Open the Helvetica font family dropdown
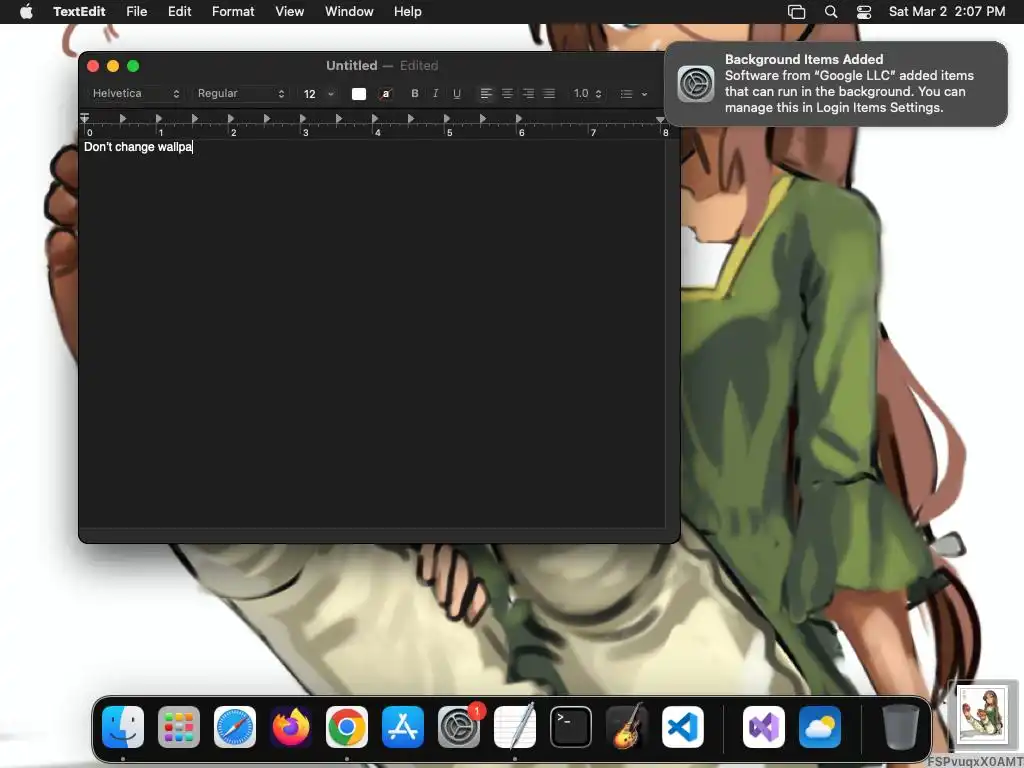Image resolution: width=1024 pixels, height=768 pixels. pyautogui.click(x=135, y=93)
